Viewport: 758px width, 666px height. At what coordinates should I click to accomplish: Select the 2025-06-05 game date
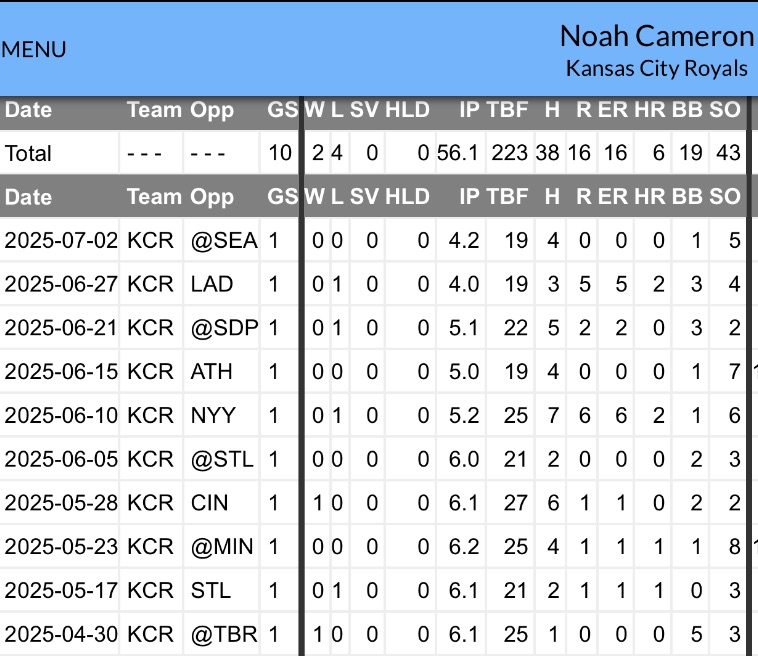61,459
